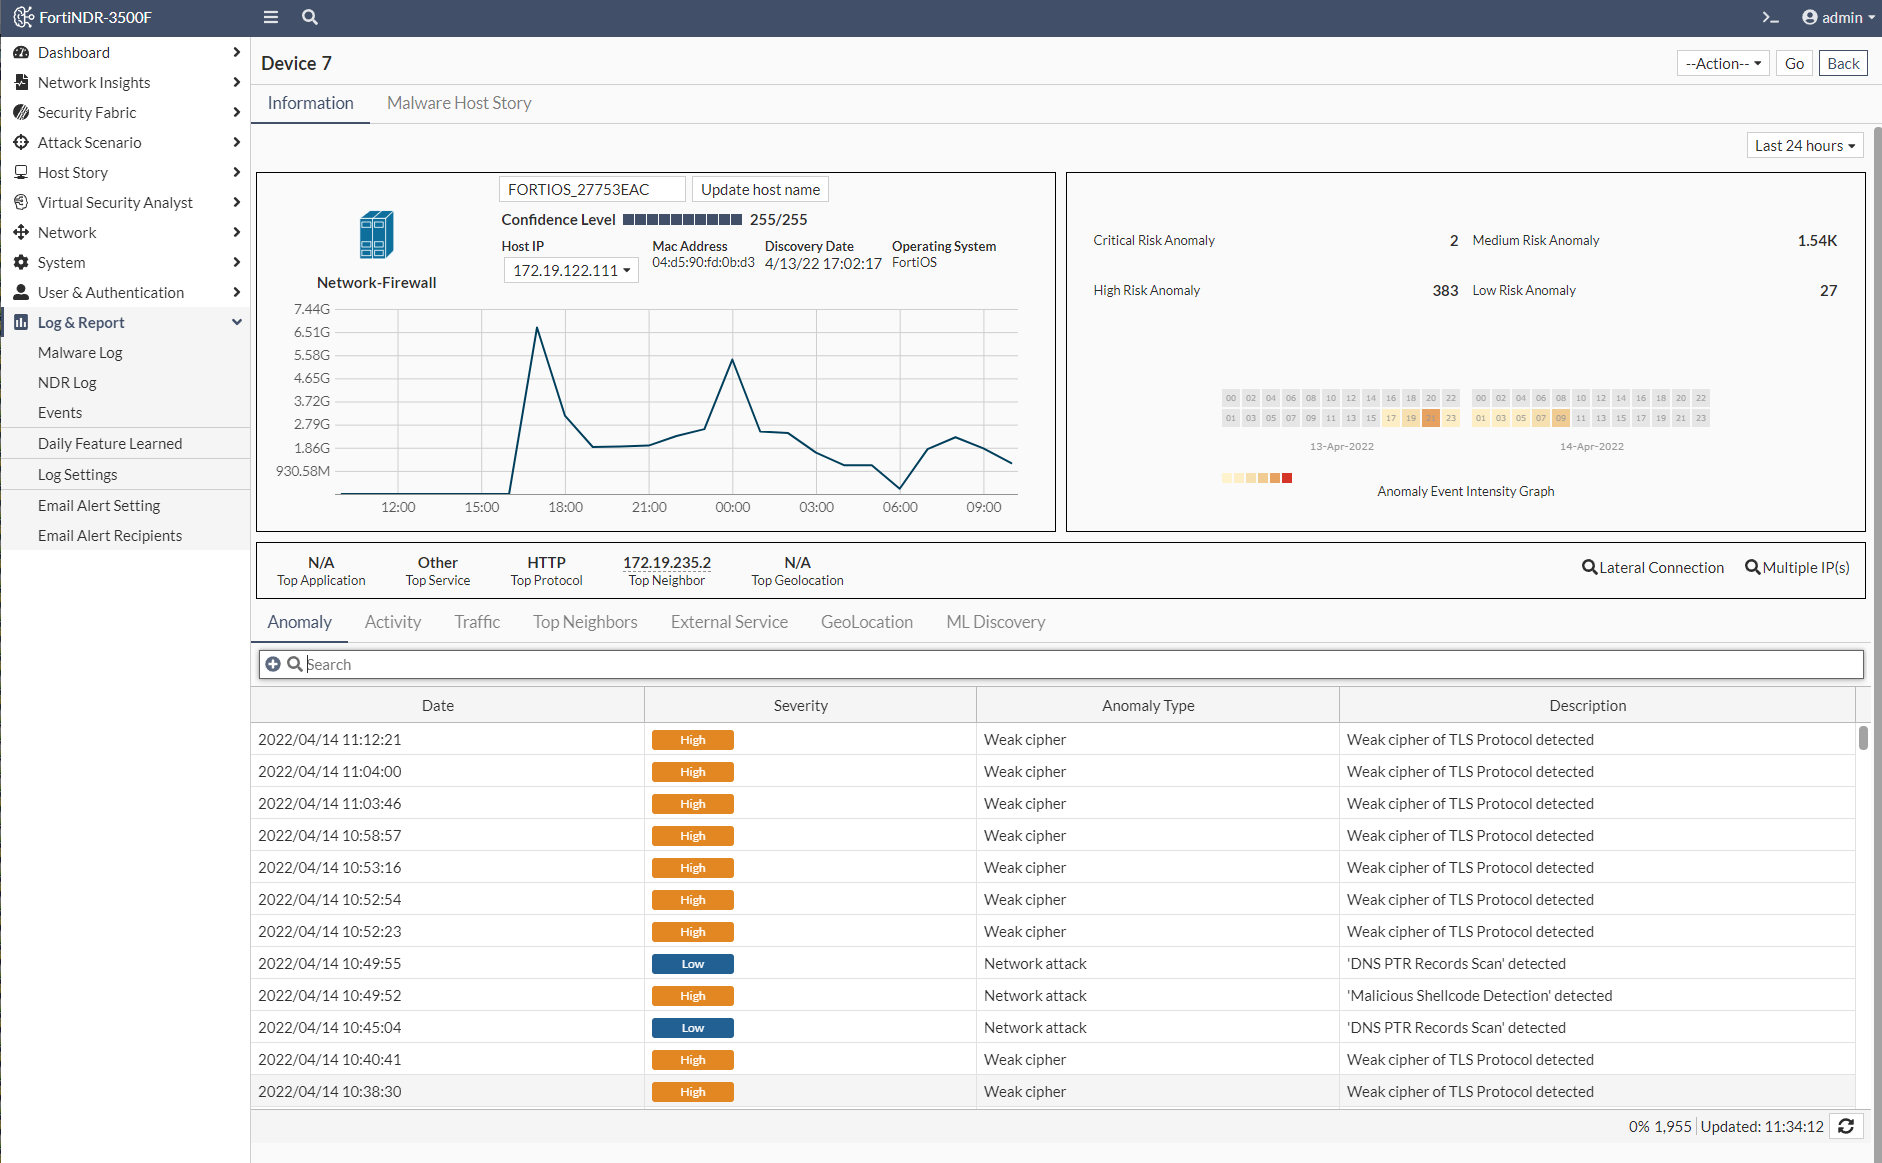Open the Security Fabric sidebar icon

(21, 112)
